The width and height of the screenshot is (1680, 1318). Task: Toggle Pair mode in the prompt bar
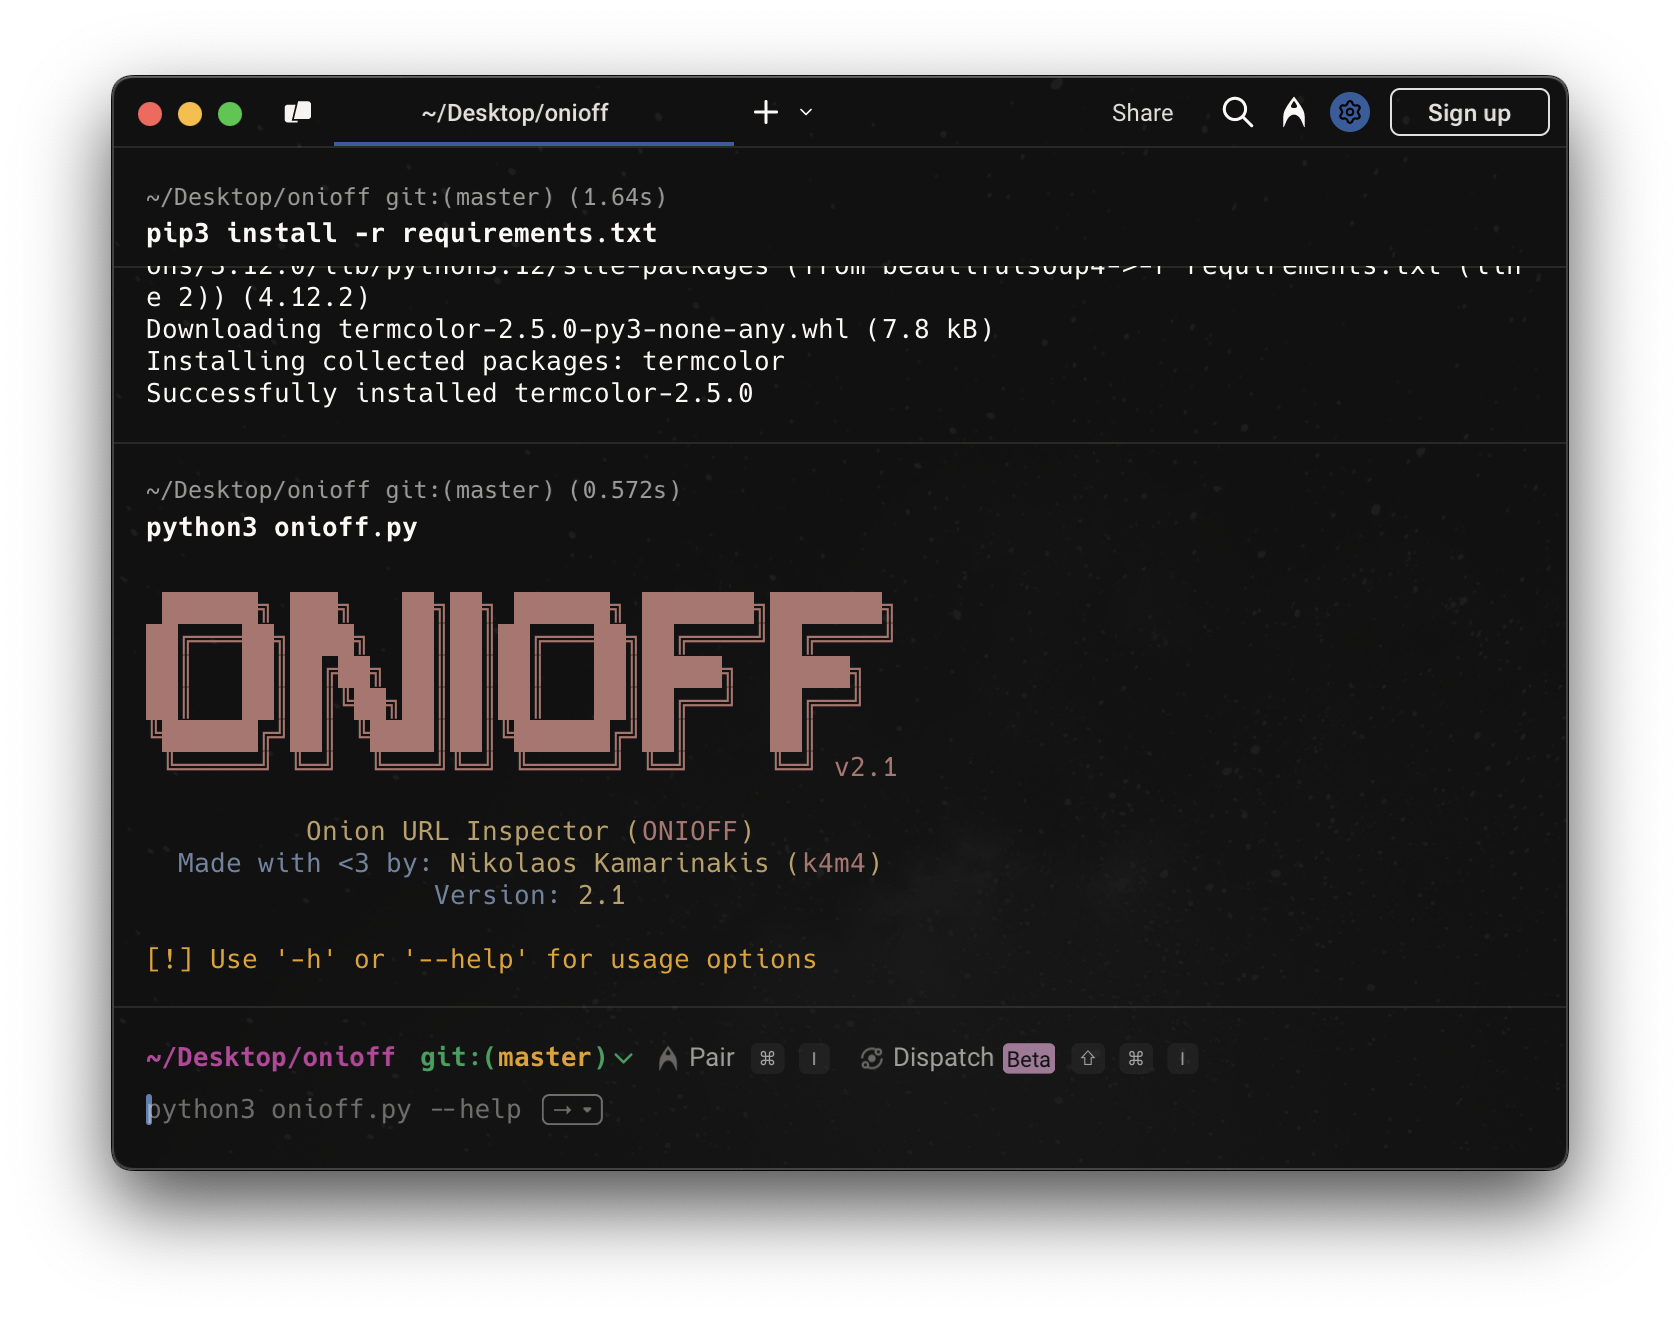point(711,1058)
